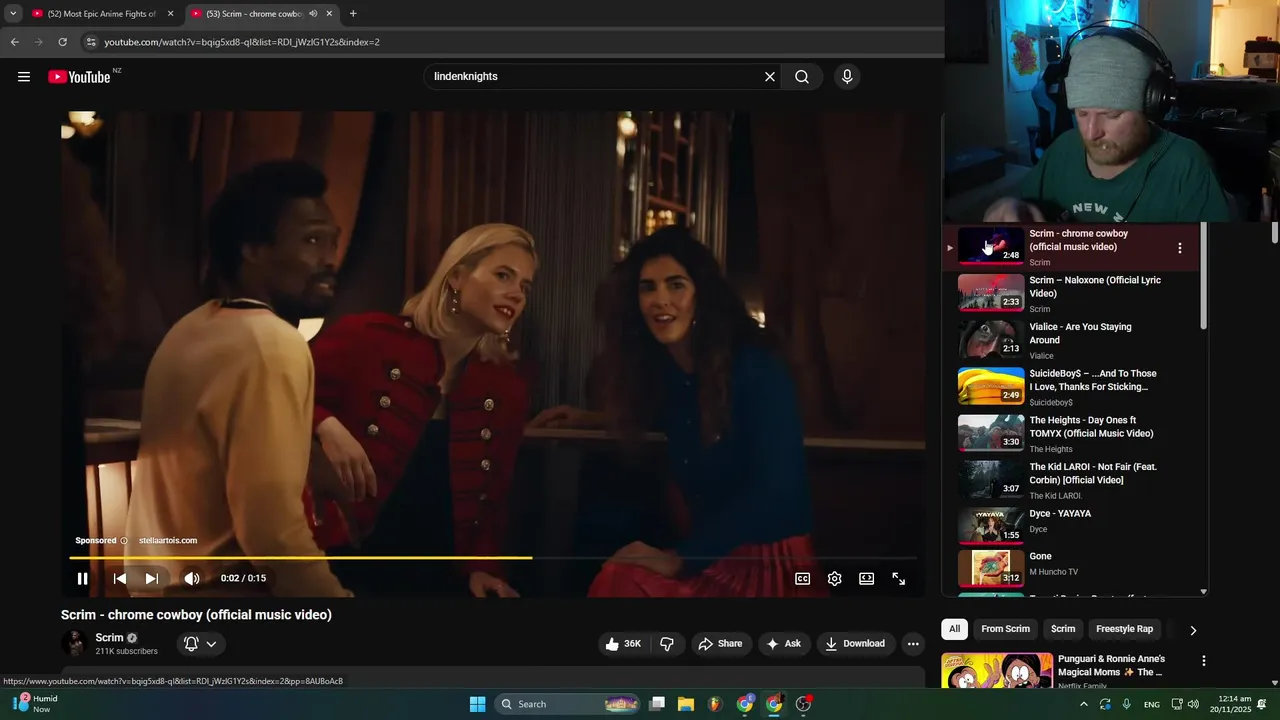Open a new browser tab
1280x720 pixels.
[353, 14]
